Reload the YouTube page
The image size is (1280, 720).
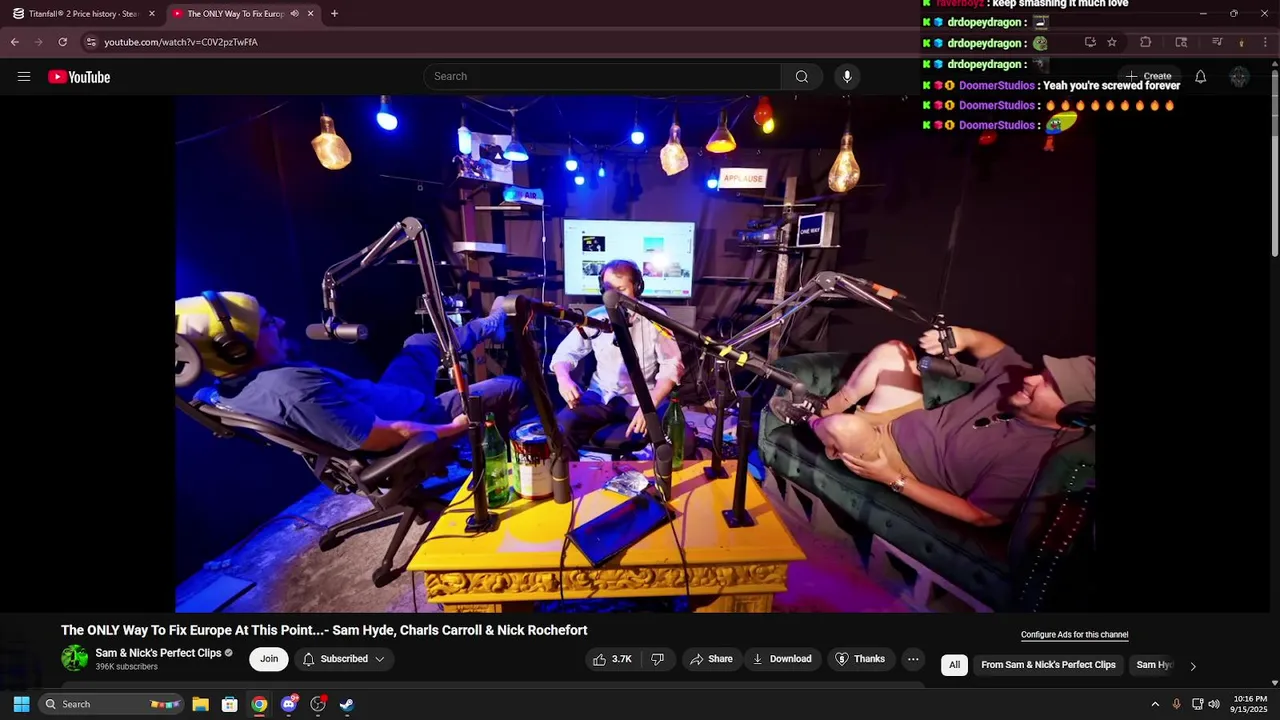pos(63,42)
